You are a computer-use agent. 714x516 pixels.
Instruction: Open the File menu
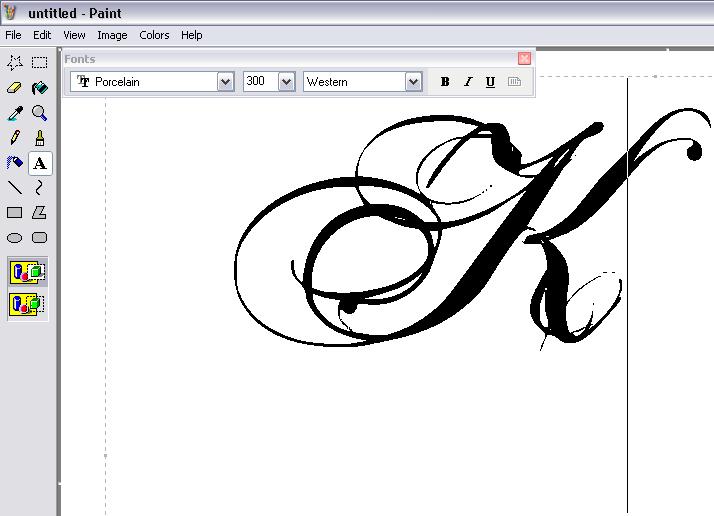tap(13, 35)
